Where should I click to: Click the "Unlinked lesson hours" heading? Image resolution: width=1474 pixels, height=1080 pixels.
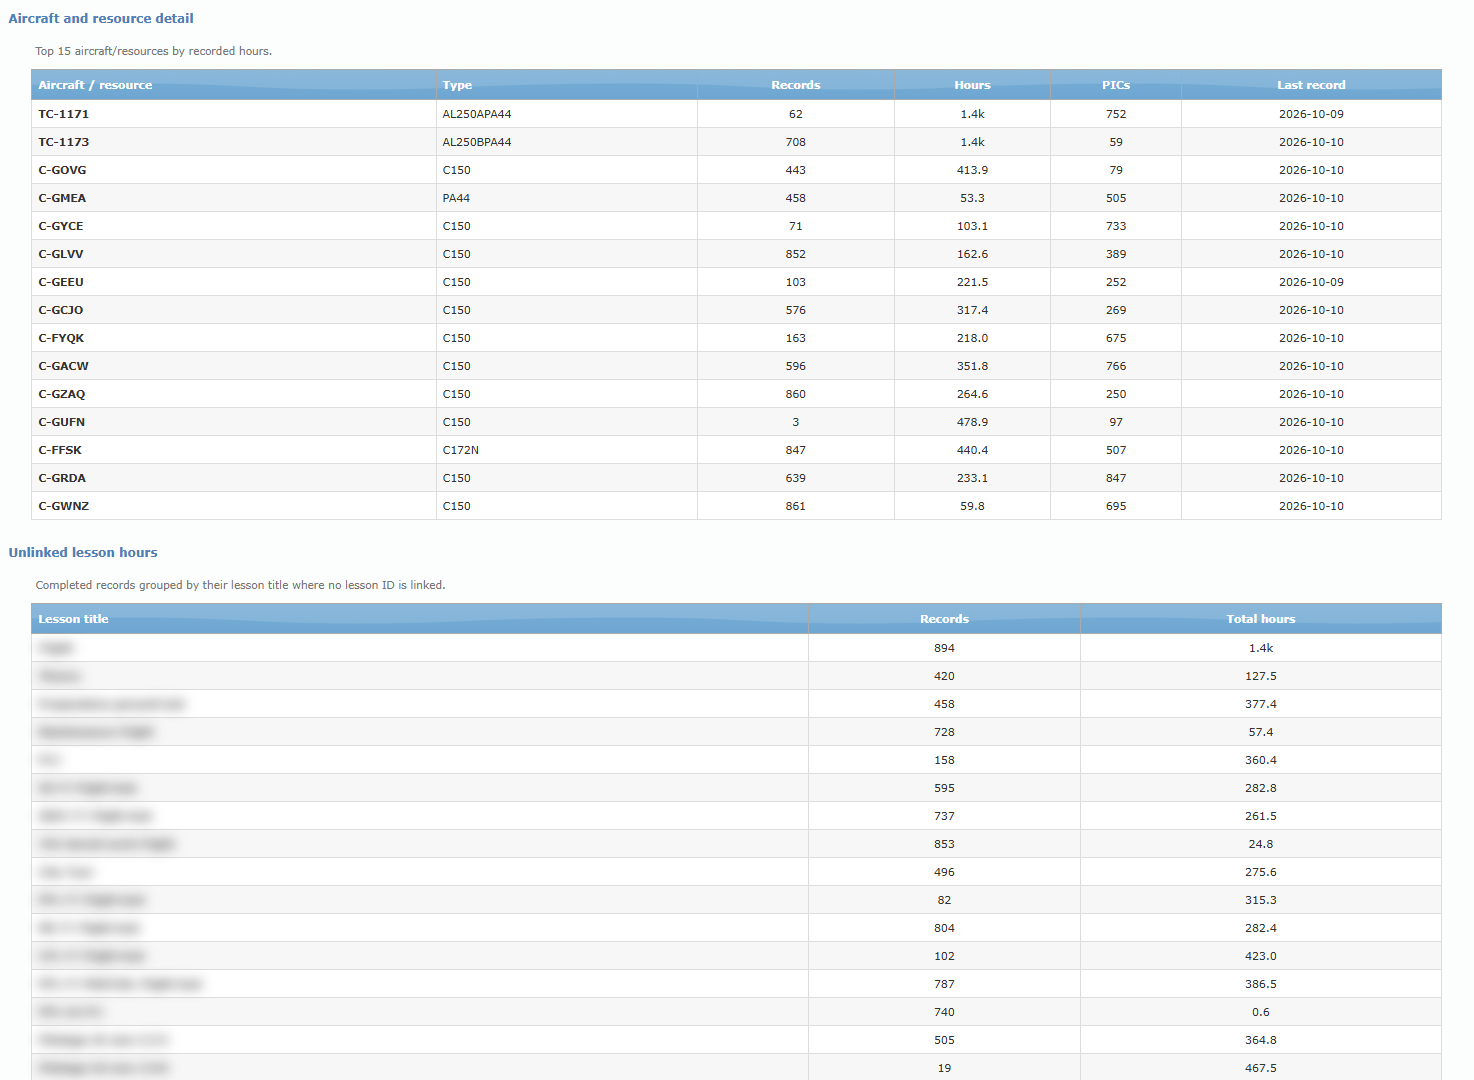pos(83,552)
